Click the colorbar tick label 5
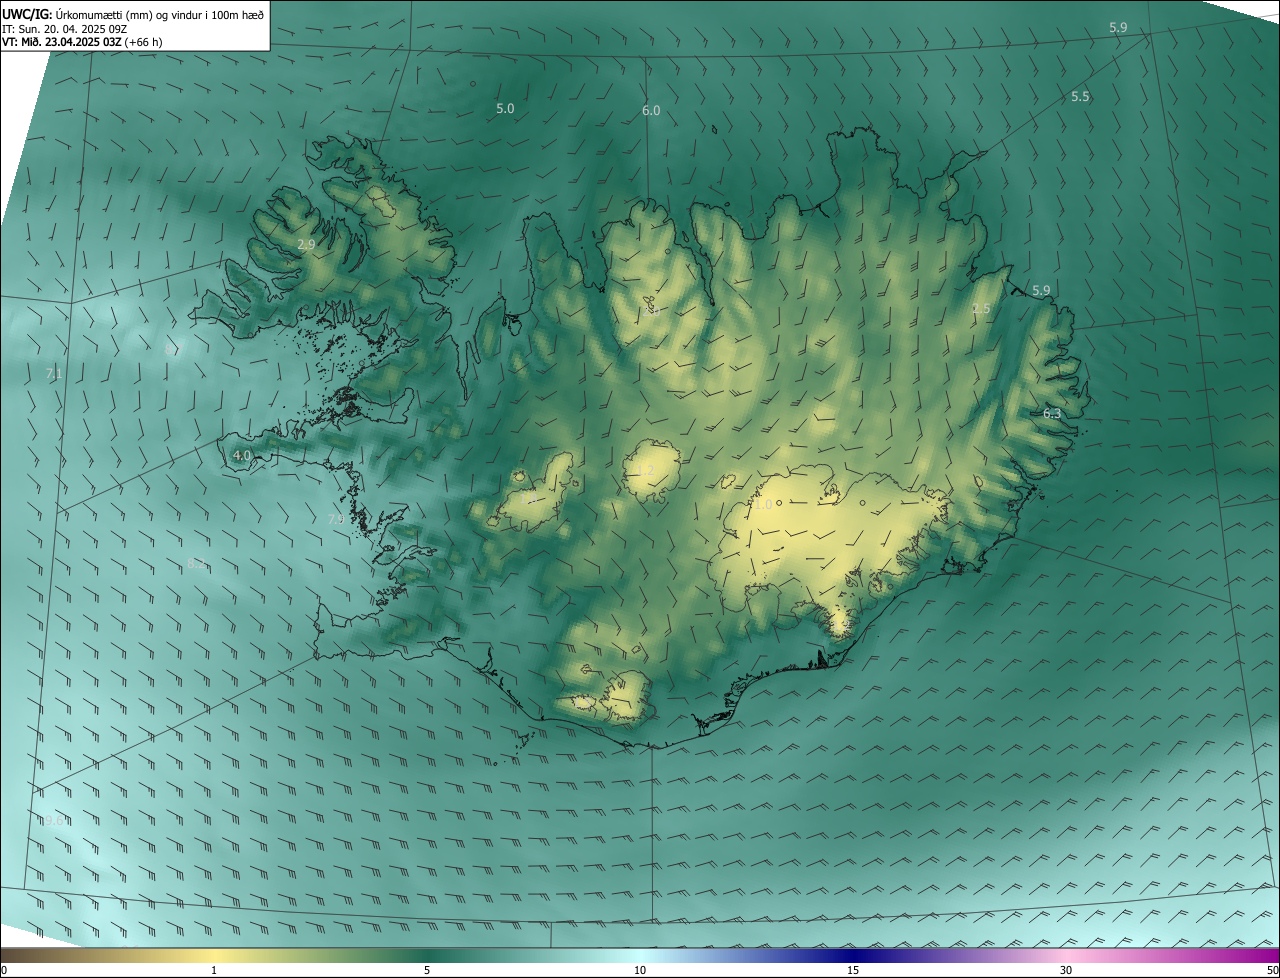This screenshot has width=1280, height=978. click(x=427, y=970)
